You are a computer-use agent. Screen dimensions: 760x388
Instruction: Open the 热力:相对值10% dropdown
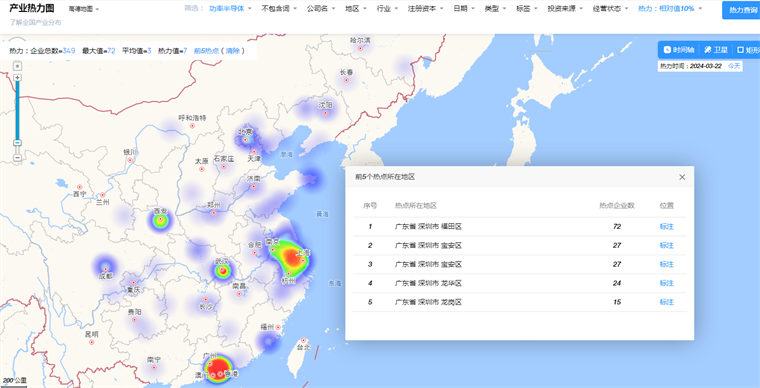pos(669,9)
